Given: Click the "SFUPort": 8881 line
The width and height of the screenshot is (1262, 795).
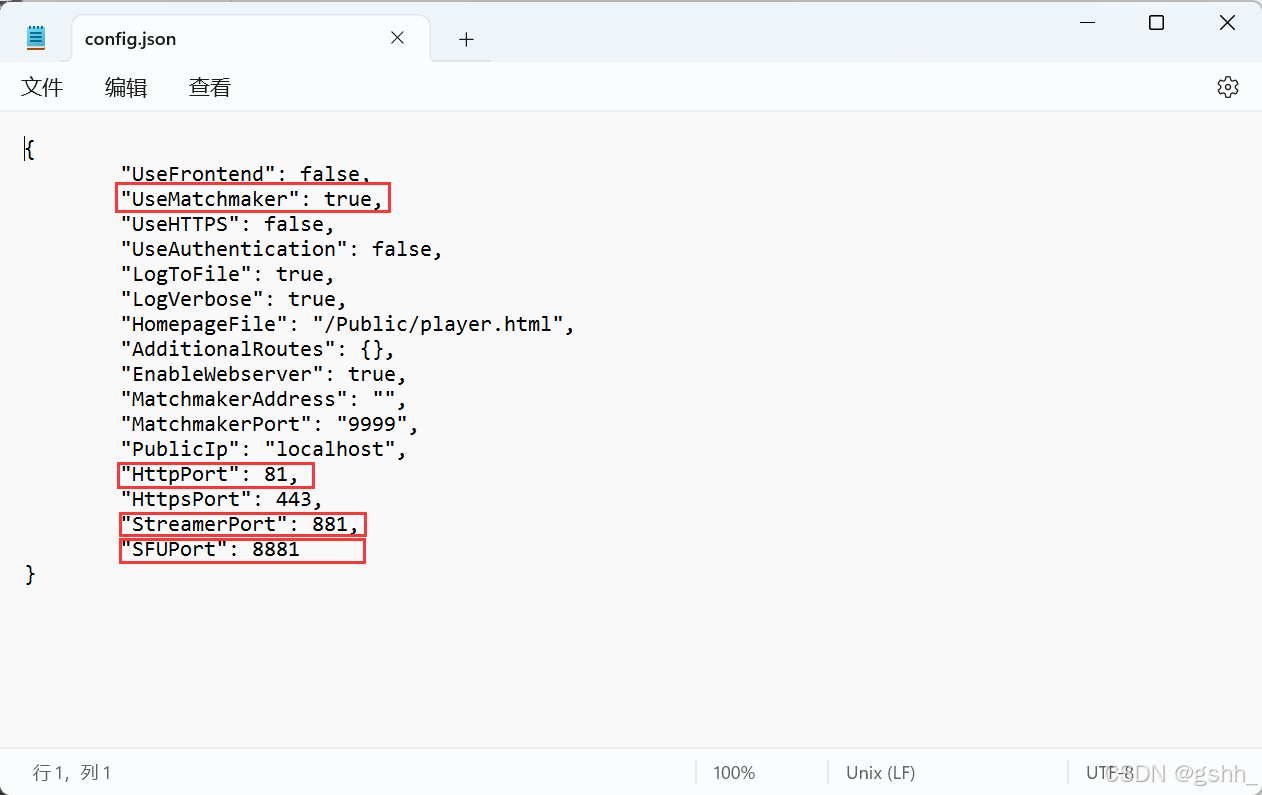Looking at the screenshot, I should point(209,549).
